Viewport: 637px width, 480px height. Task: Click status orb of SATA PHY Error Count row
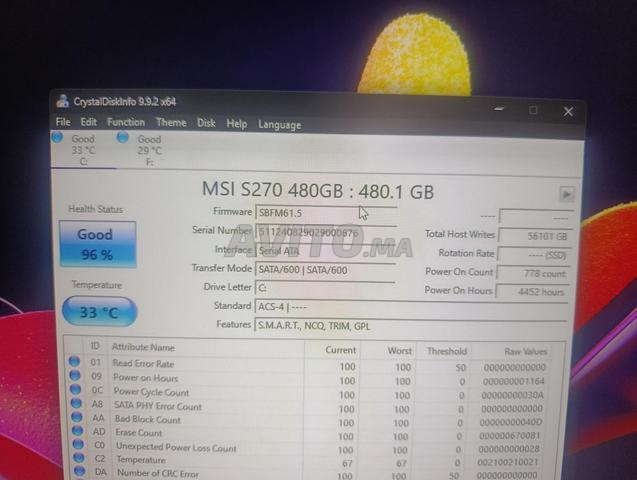click(x=76, y=403)
